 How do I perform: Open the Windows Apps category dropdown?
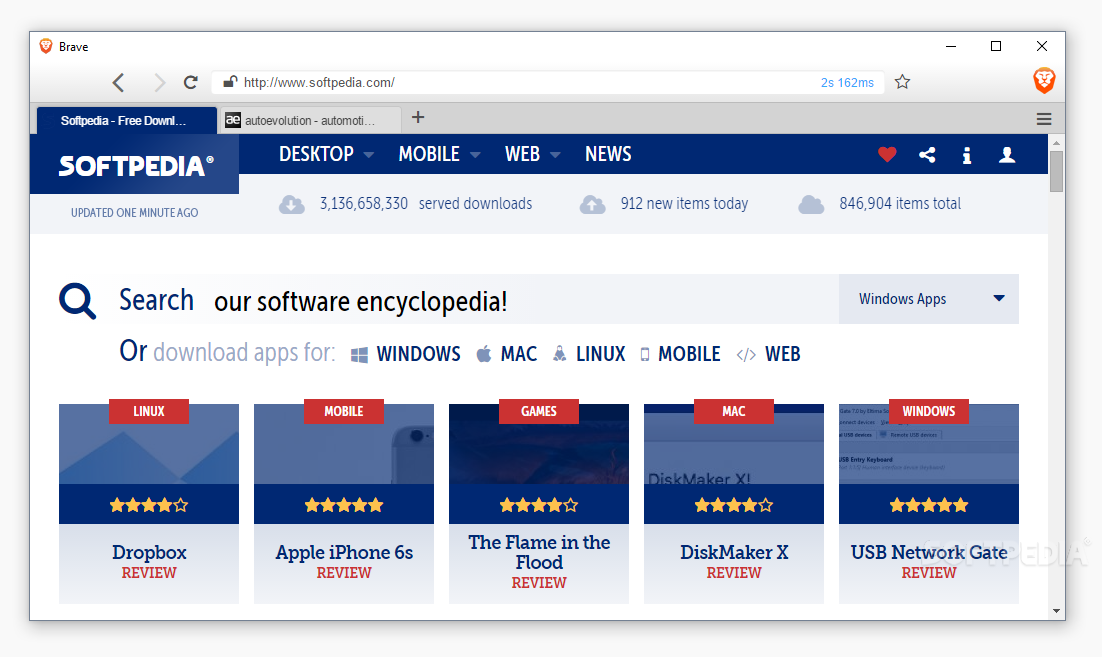(x=928, y=299)
